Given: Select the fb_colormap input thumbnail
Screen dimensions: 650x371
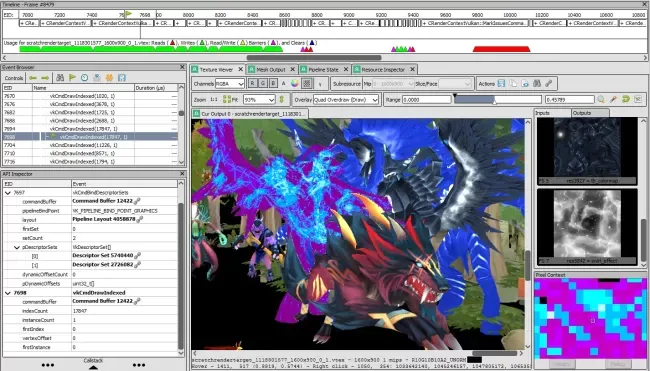Looking at the screenshot, I should pyautogui.click(x=587, y=151).
